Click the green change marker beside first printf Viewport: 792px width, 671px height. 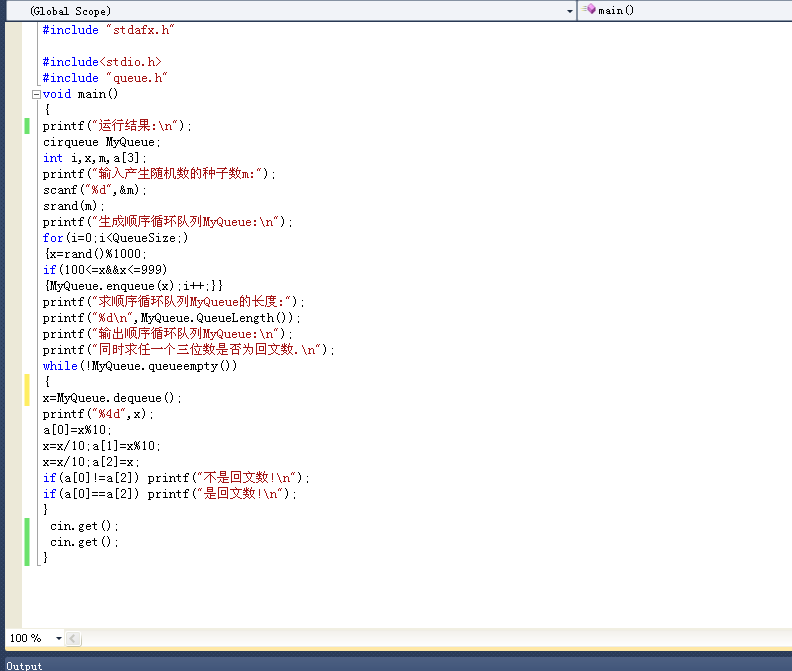click(x=27, y=126)
